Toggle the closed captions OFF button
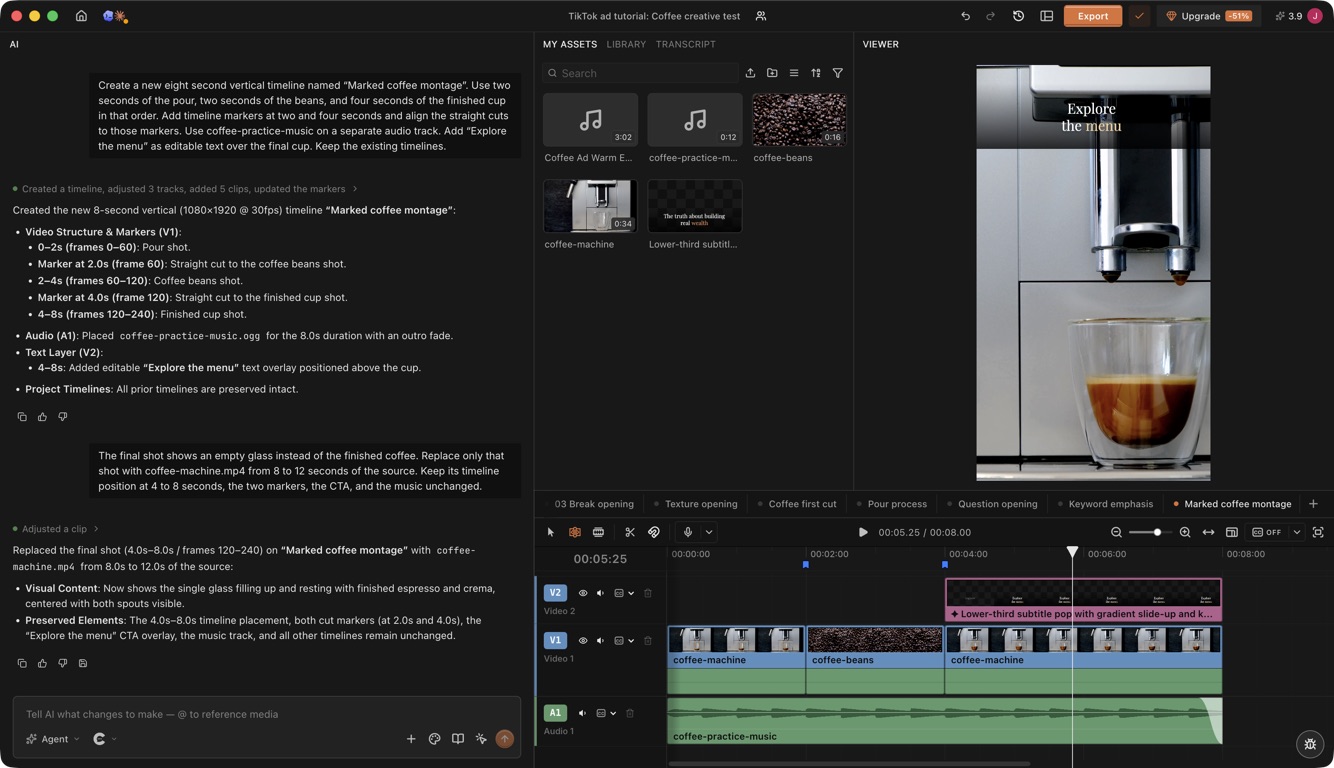The width and height of the screenshot is (1334, 768). [x=1267, y=532]
